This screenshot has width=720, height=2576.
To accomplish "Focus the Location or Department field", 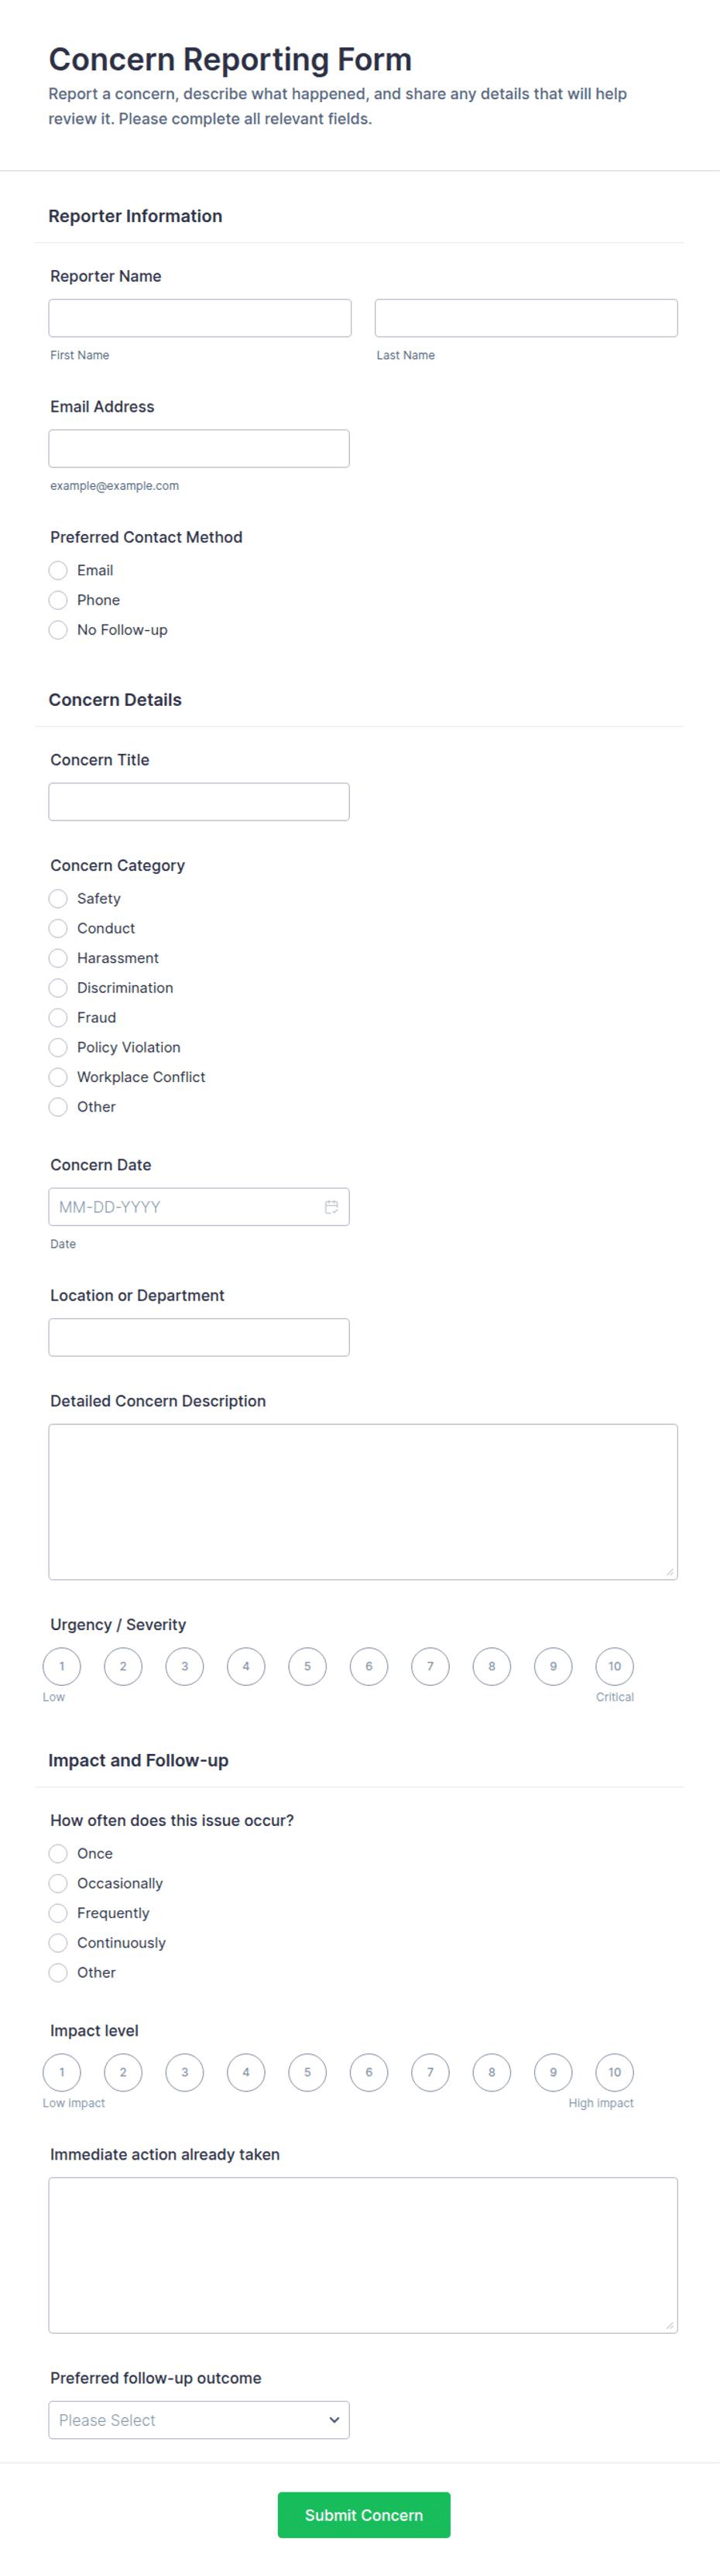I will point(199,1337).
